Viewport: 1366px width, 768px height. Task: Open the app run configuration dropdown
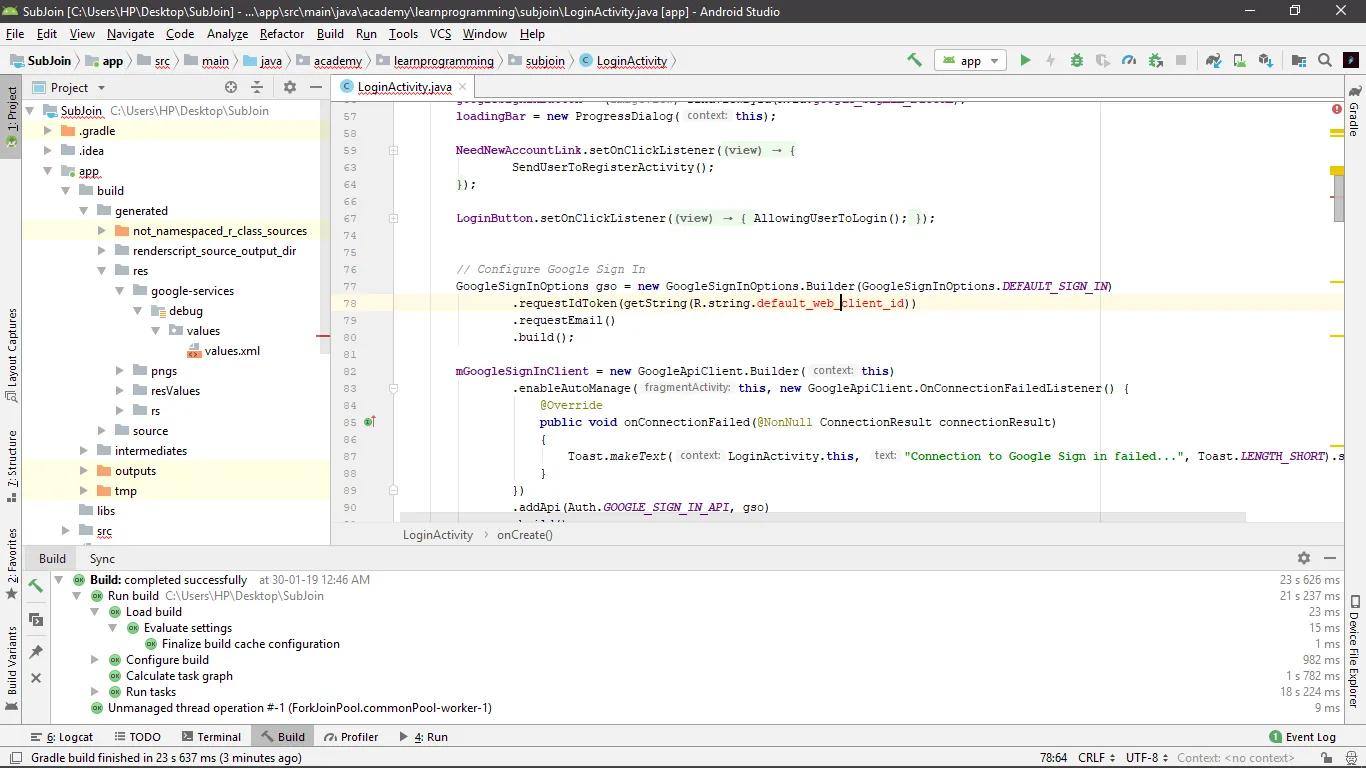[969, 61]
